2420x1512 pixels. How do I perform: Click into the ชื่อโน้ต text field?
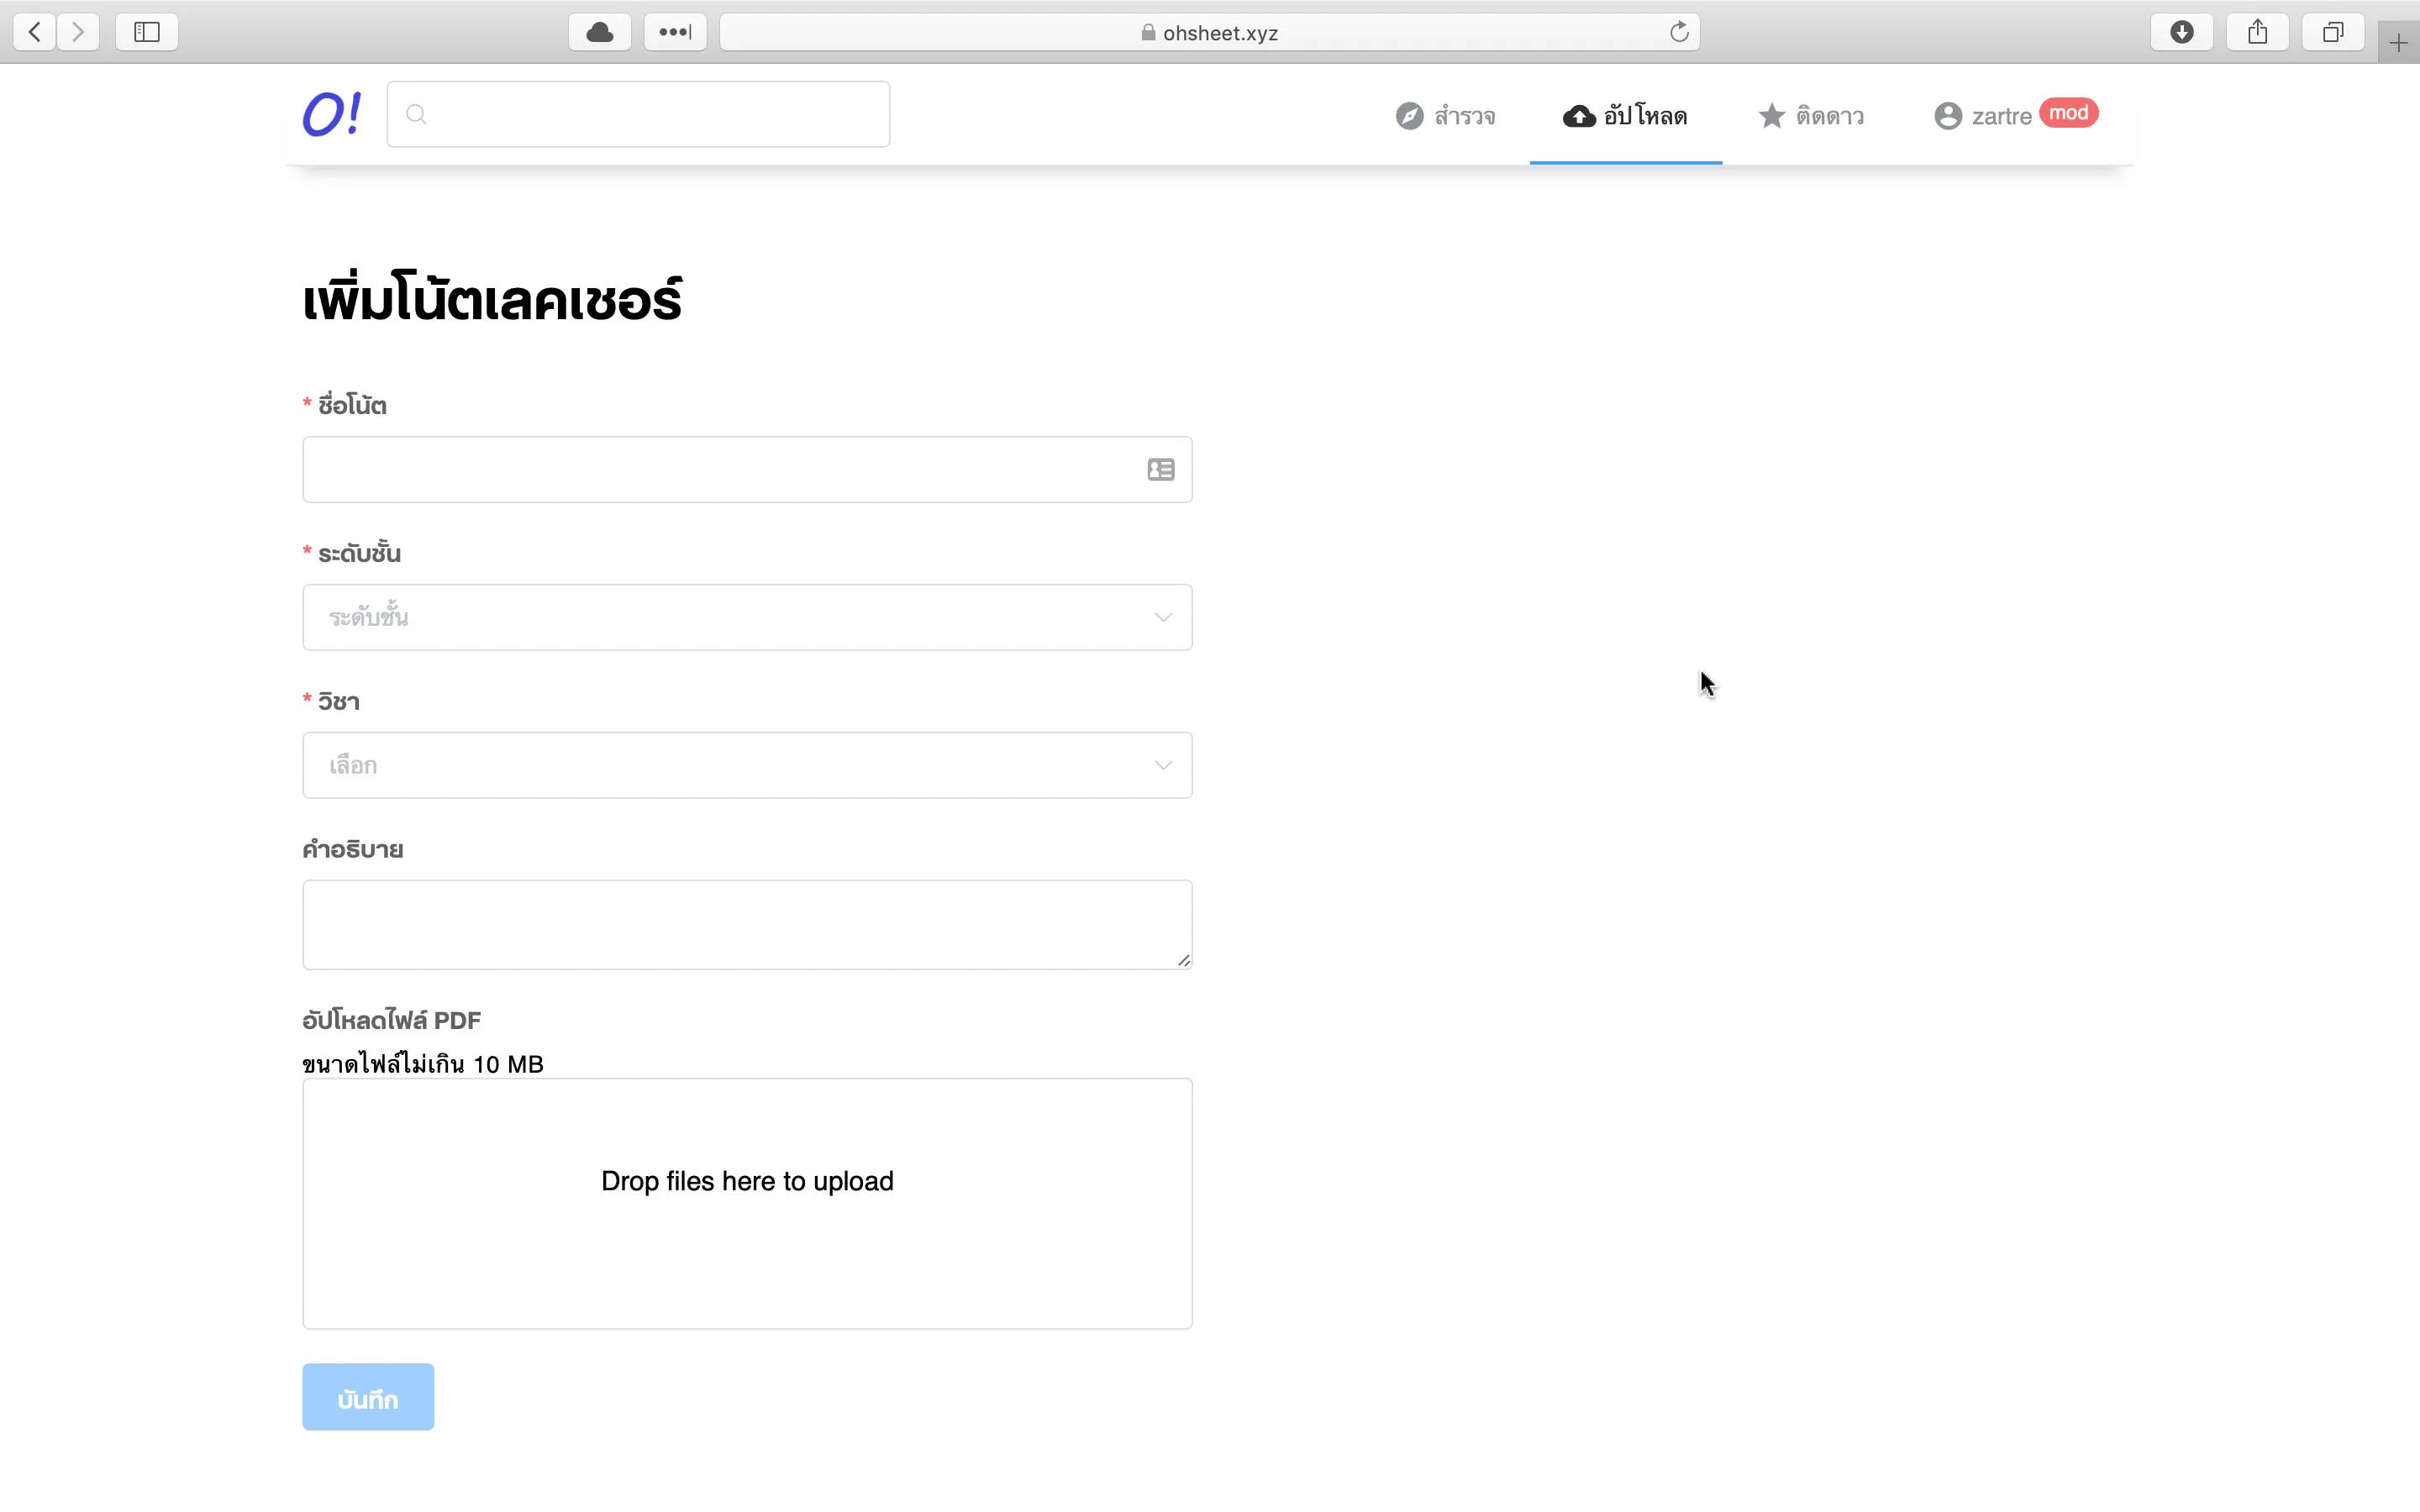[x=747, y=469]
